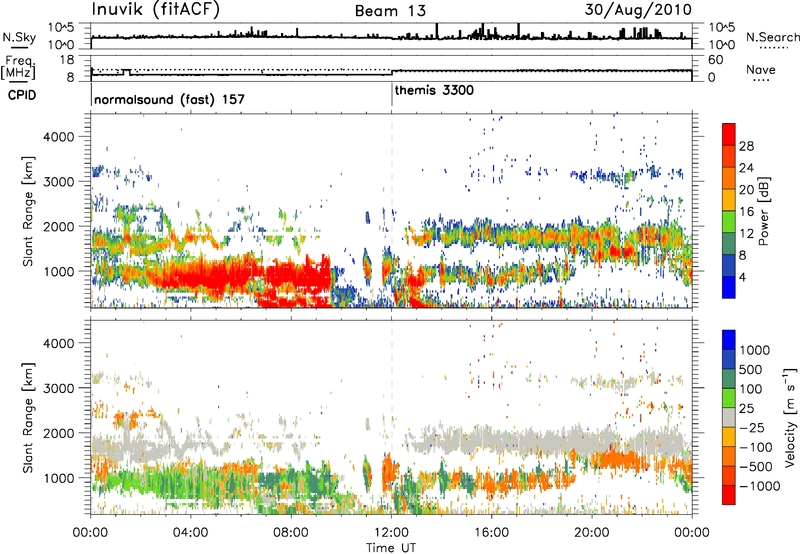Viewport: 800px width, 554px height.
Task: Click the '28' power colorbar tick
Action: click(746, 146)
